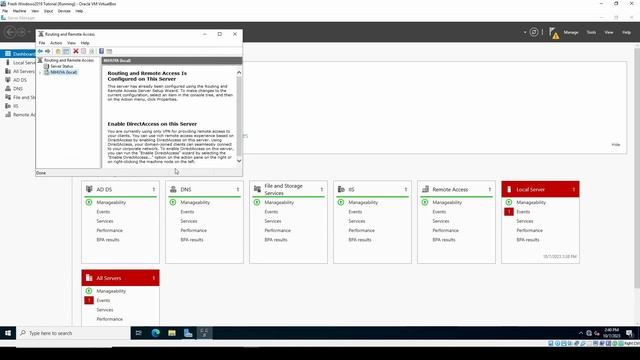Toggle the Show/Hide Console Tree toolbar icon

[x=66, y=51]
